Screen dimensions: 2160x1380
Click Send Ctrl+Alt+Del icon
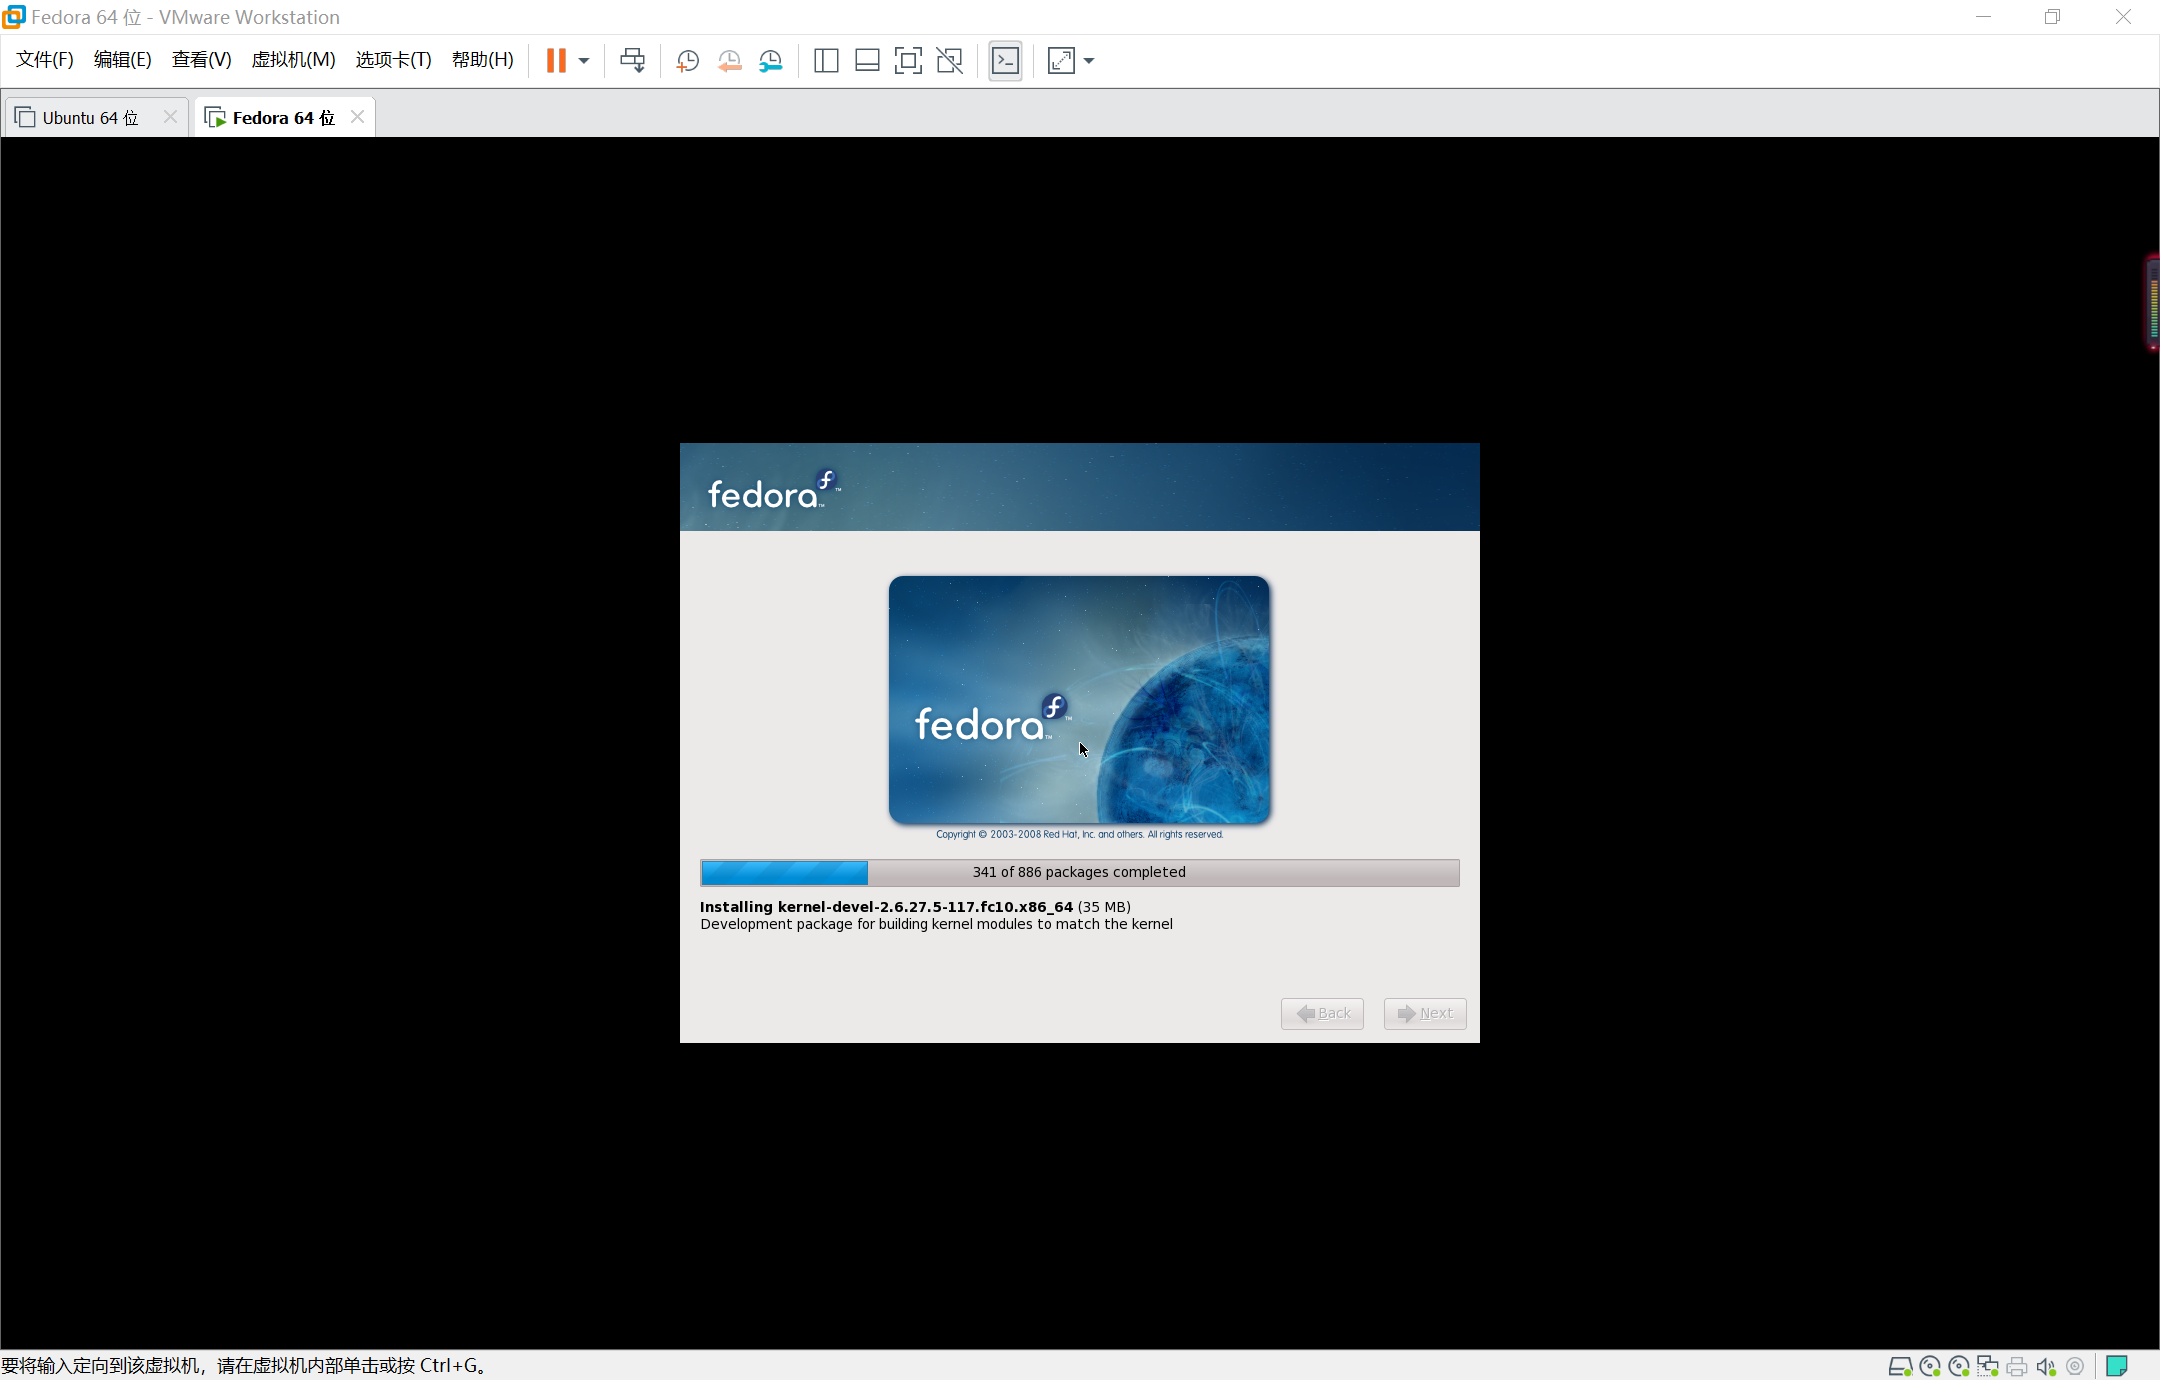pos(632,61)
